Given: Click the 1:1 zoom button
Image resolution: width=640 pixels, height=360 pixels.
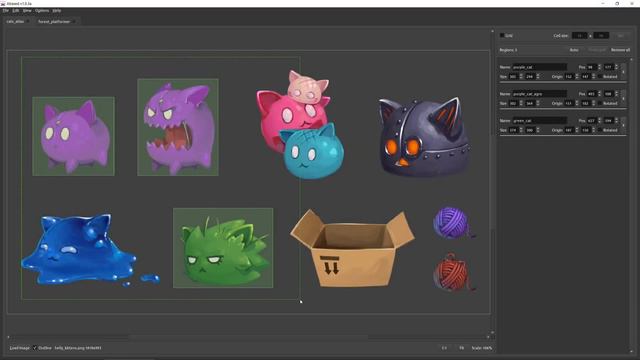Looking at the screenshot, I should (444, 348).
